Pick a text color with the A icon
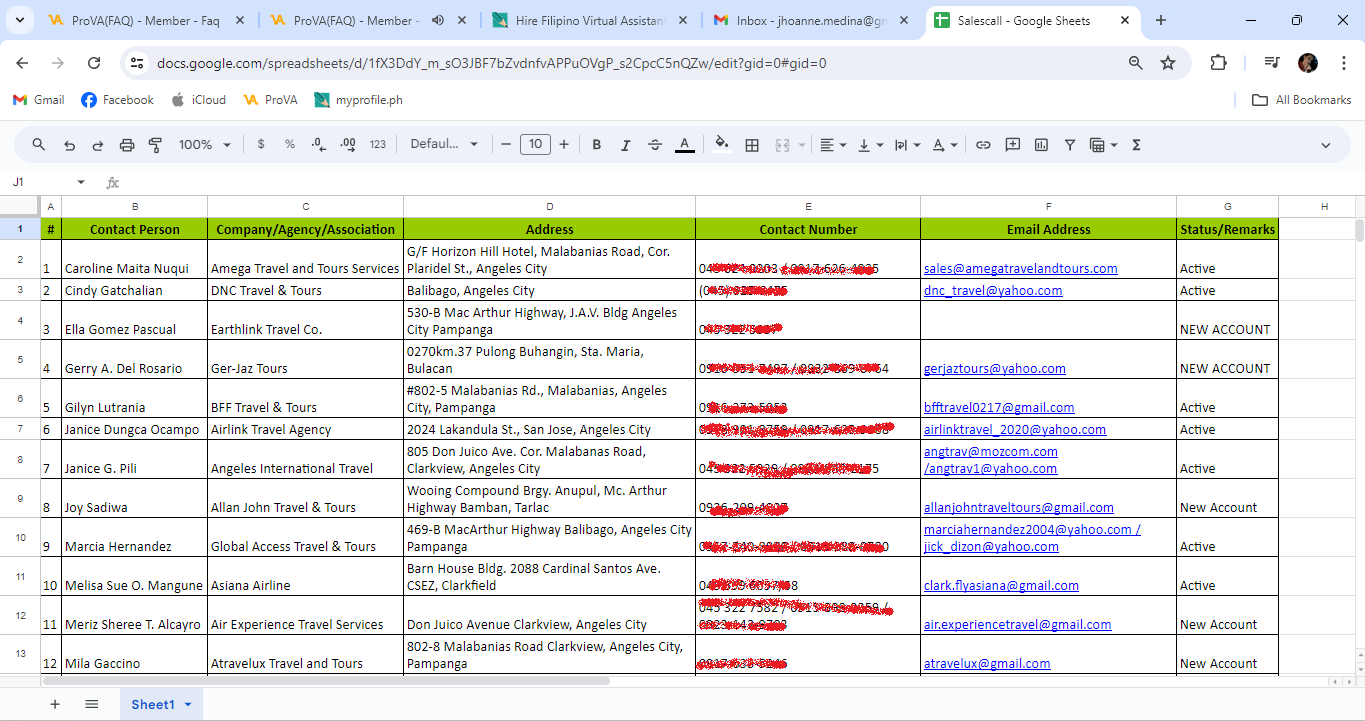The height and width of the screenshot is (721, 1365). [x=684, y=145]
